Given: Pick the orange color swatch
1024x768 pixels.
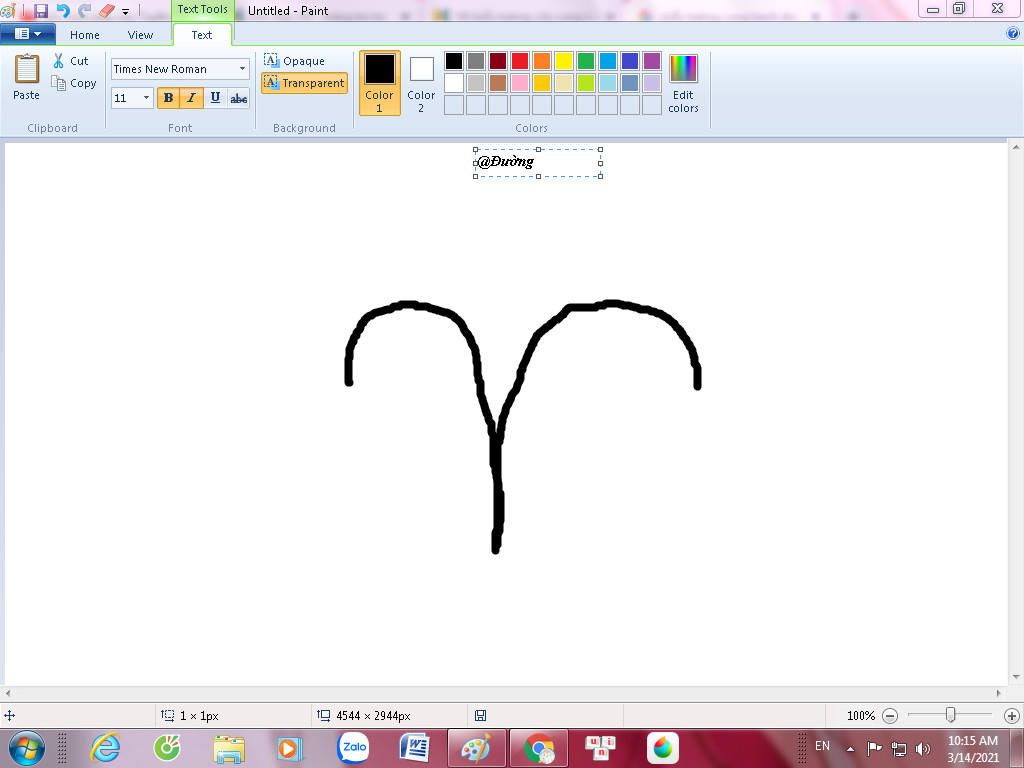Looking at the screenshot, I should point(542,61).
